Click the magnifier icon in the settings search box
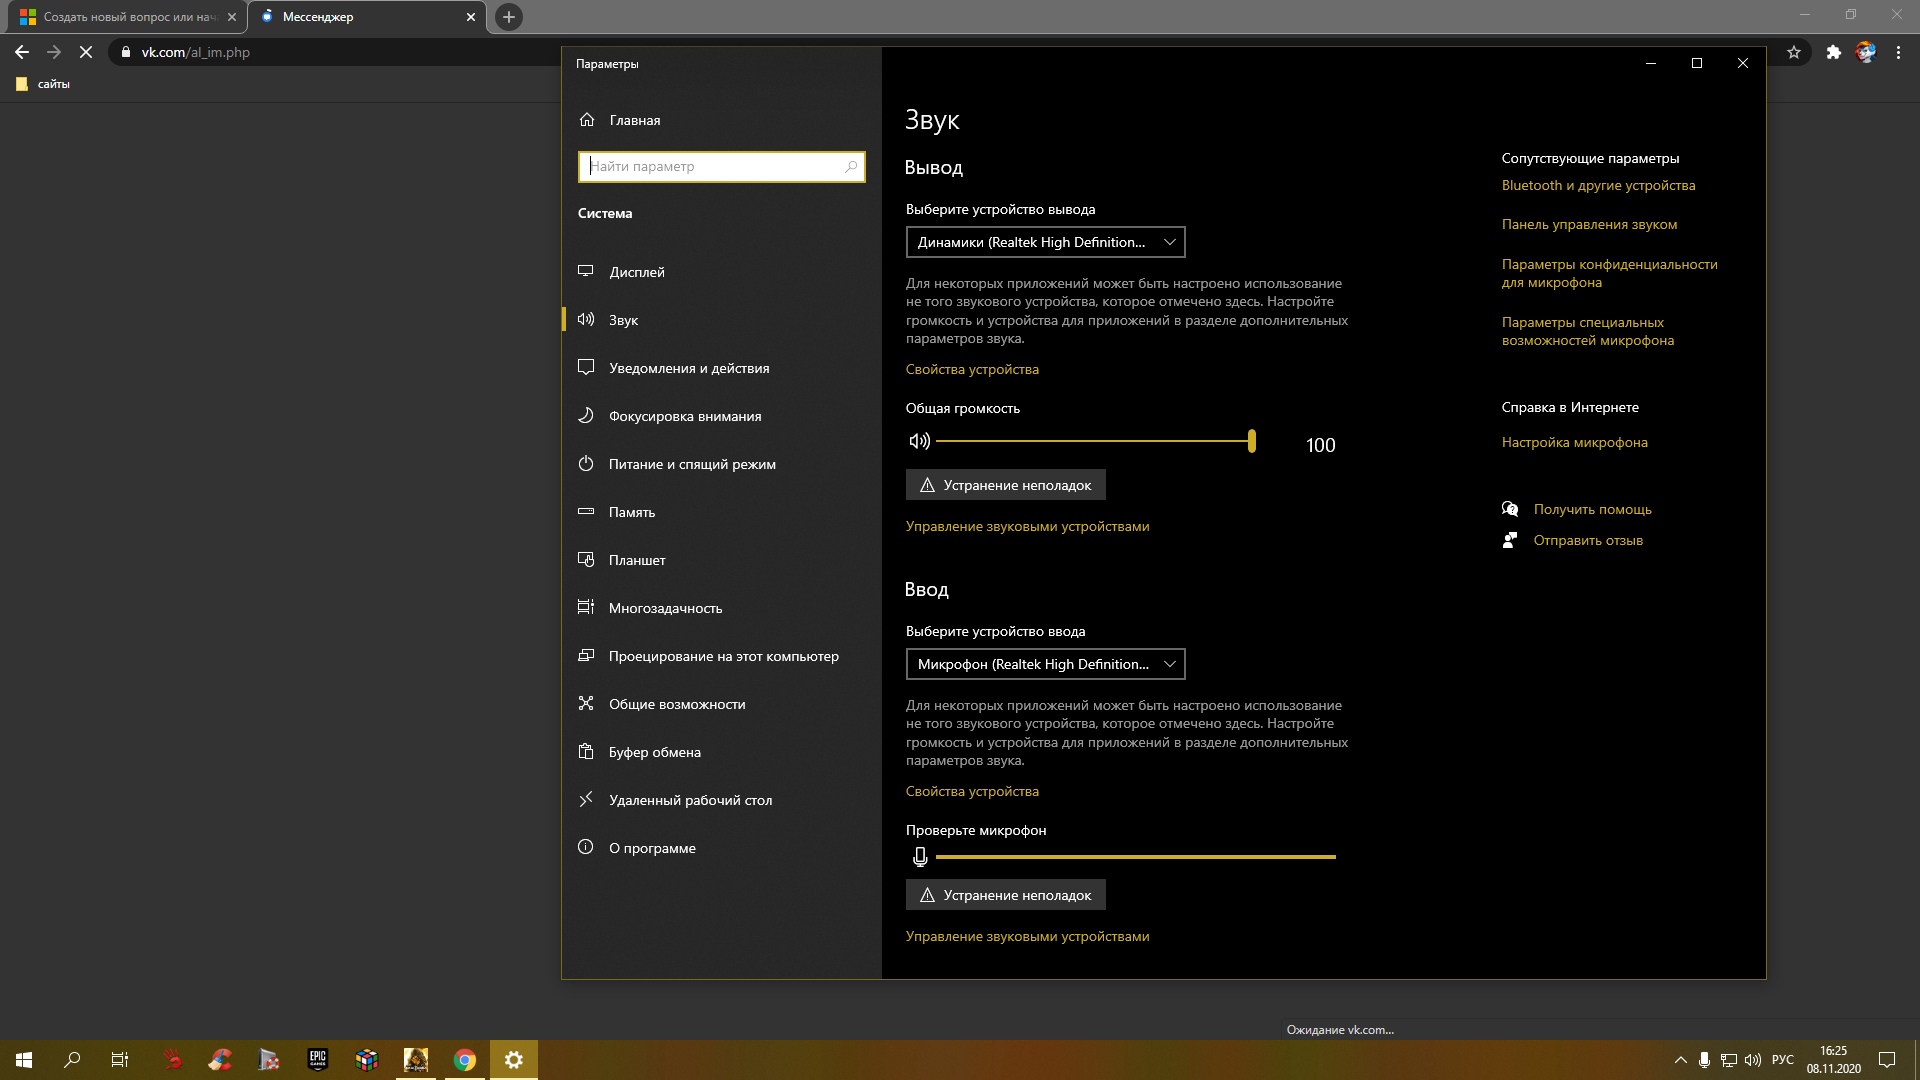 (x=851, y=167)
